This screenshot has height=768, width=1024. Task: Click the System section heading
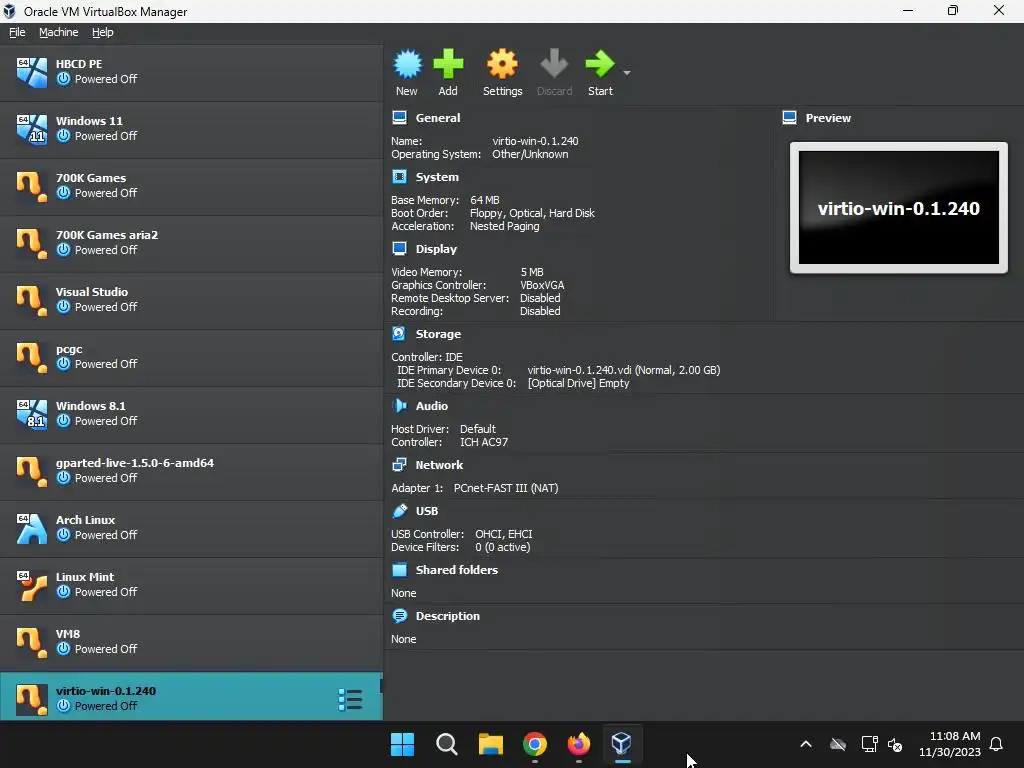[437, 177]
